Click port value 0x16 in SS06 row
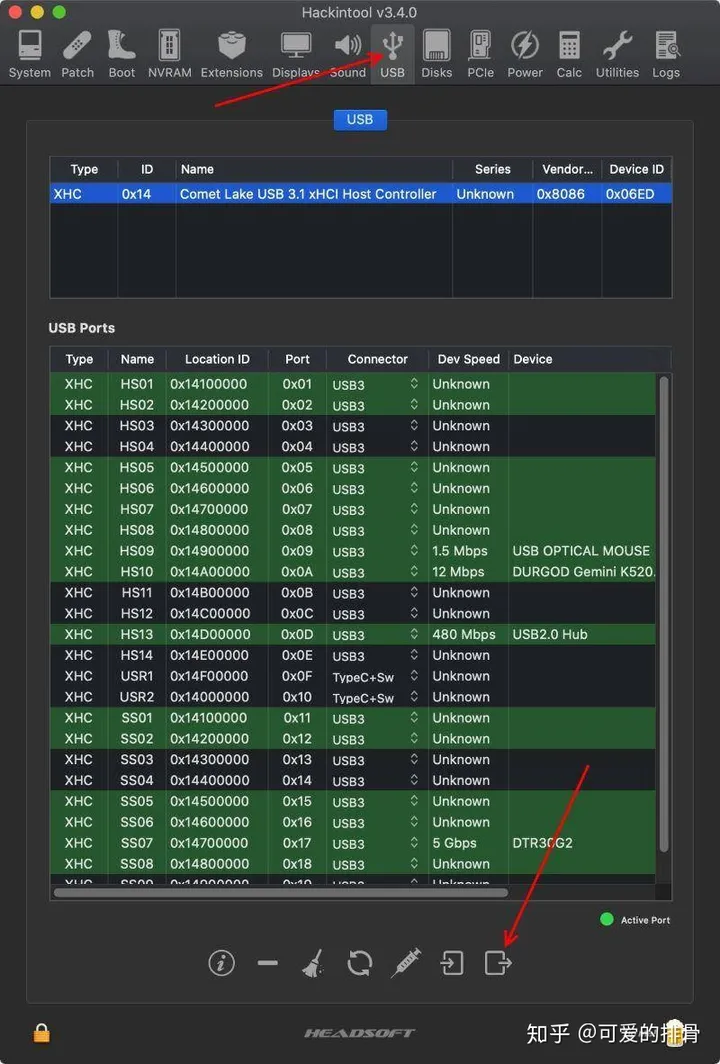 click(297, 822)
